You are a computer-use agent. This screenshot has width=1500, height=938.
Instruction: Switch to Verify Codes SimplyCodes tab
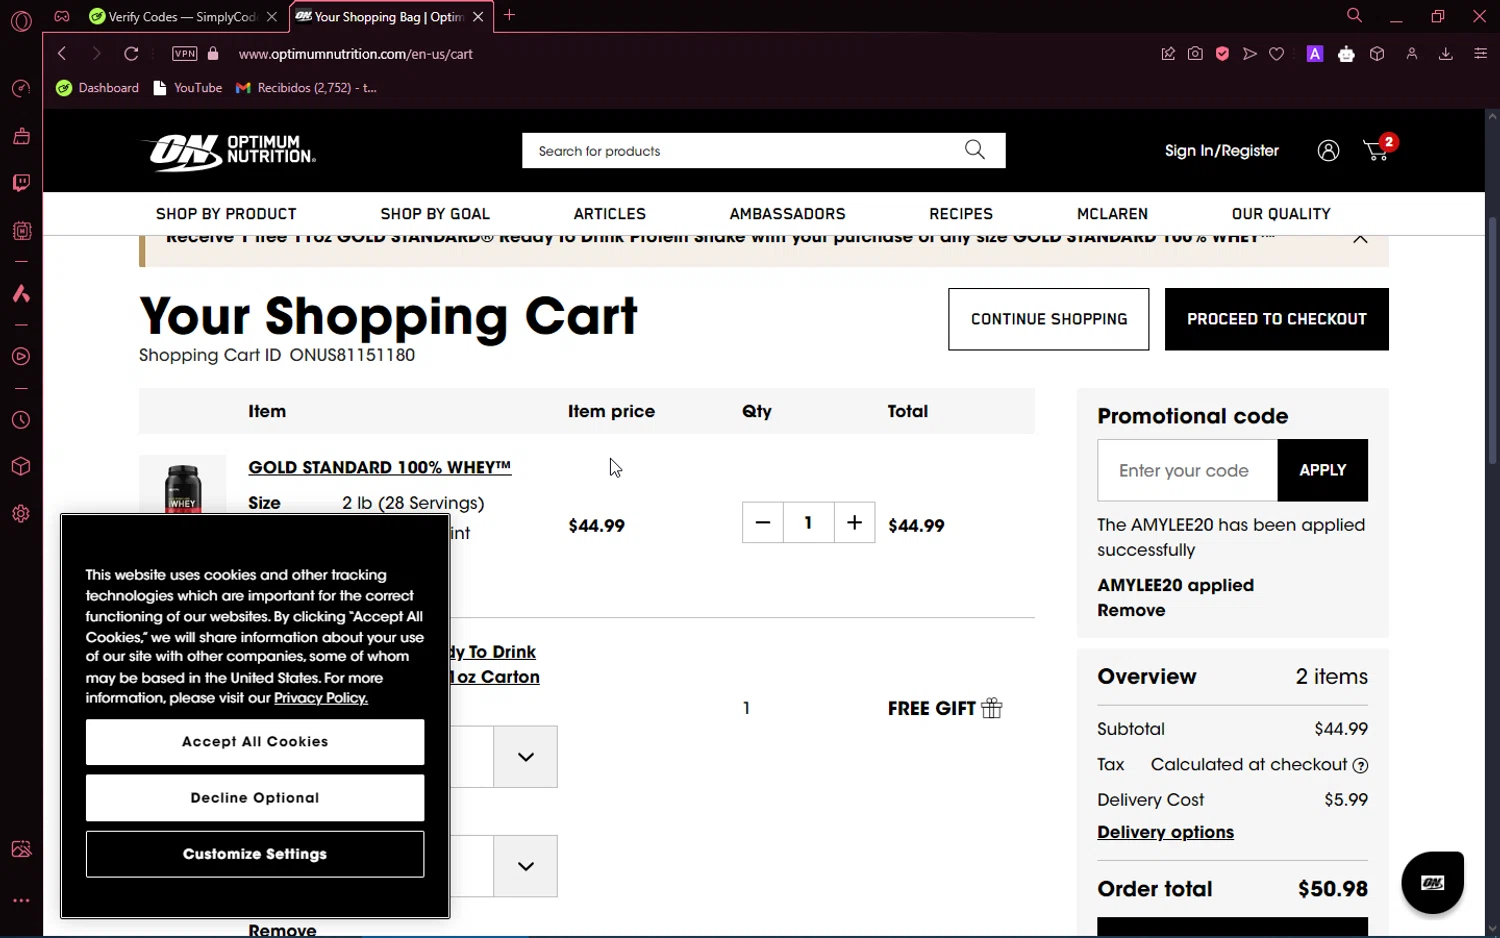[183, 16]
